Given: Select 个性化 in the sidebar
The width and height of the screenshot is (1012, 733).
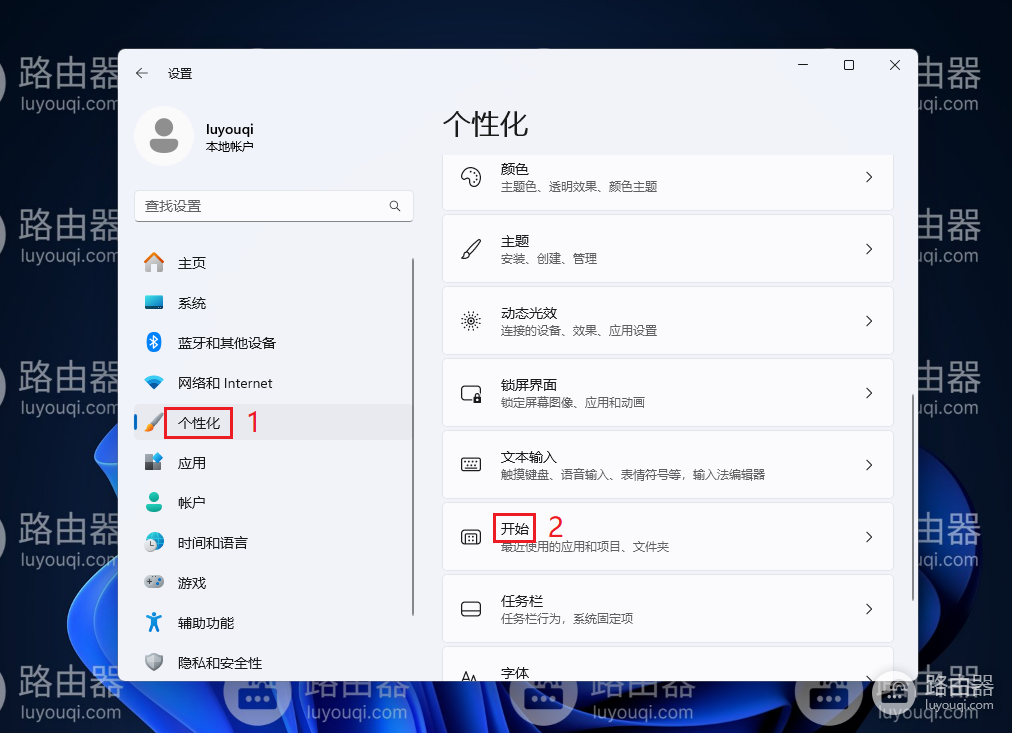Looking at the screenshot, I should 273,423.
